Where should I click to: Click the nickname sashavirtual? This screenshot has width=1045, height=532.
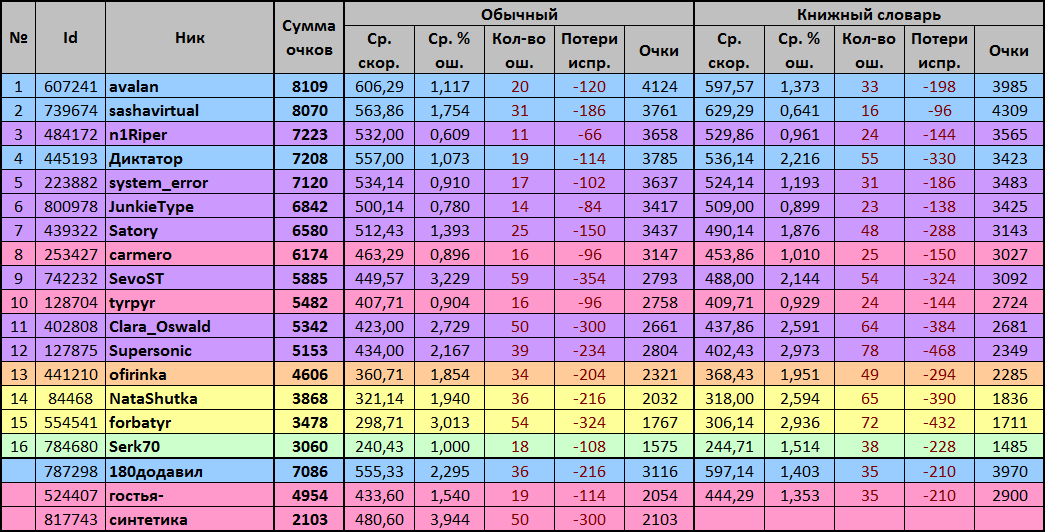click(154, 111)
